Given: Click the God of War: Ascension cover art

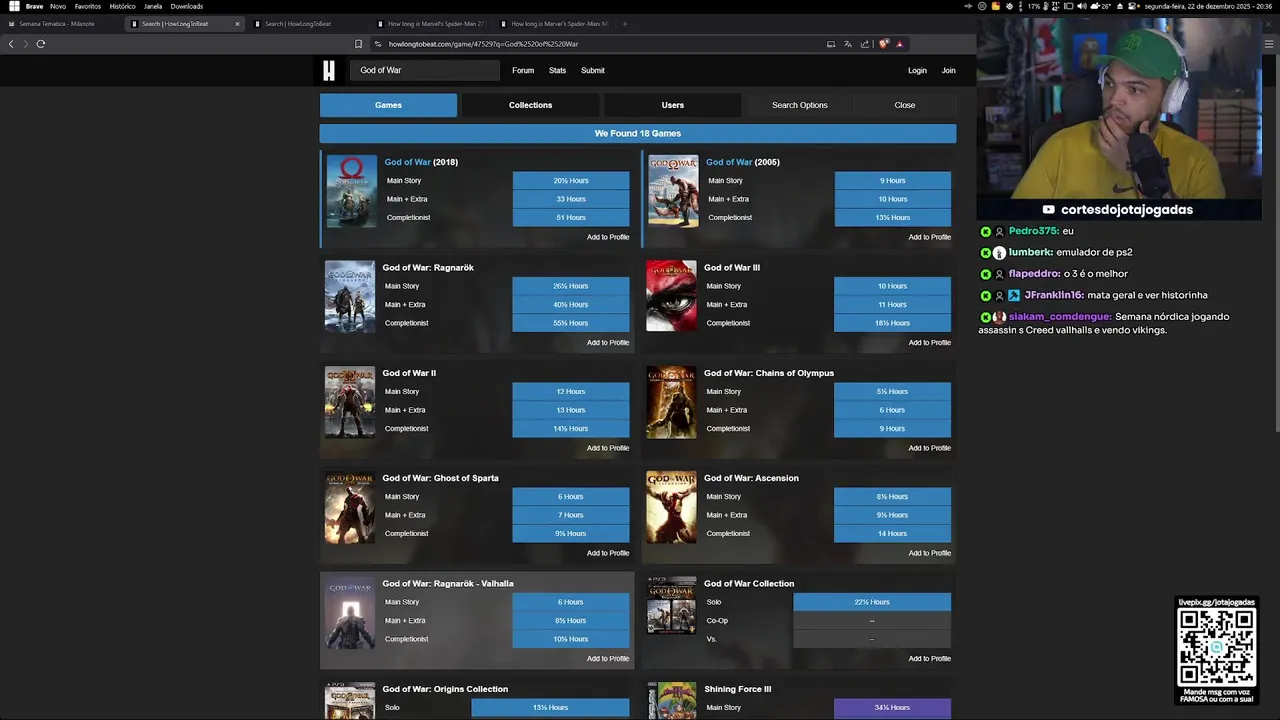Looking at the screenshot, I should tap(671, 507).
